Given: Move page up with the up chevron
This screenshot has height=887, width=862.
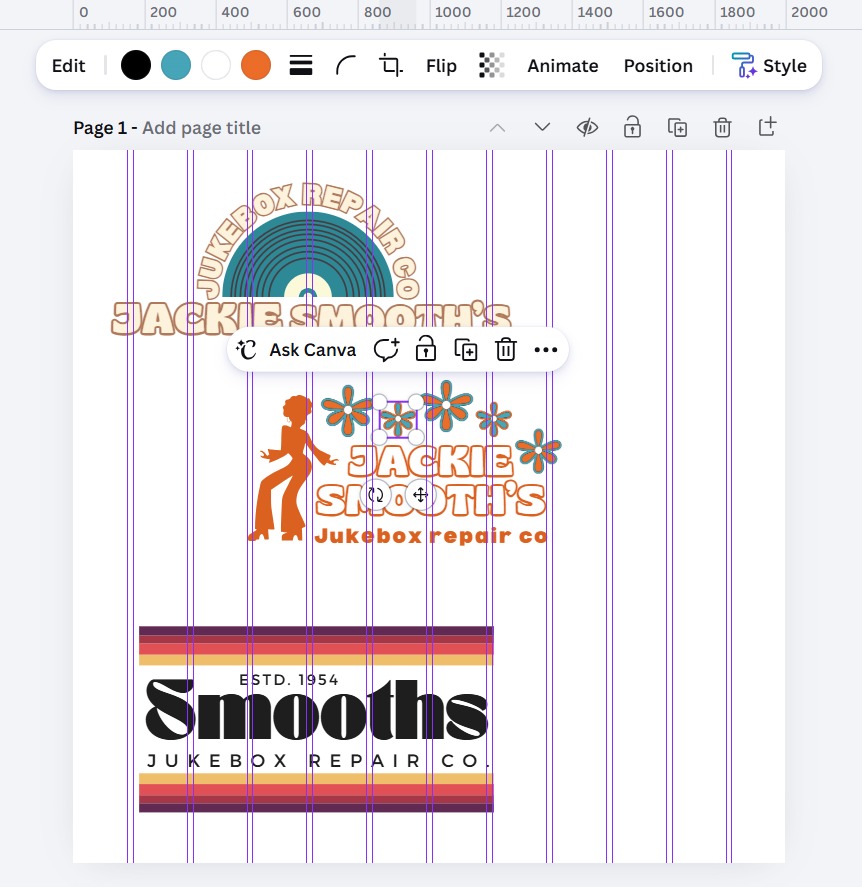Looking at the screenshot, I should point(497,128).
